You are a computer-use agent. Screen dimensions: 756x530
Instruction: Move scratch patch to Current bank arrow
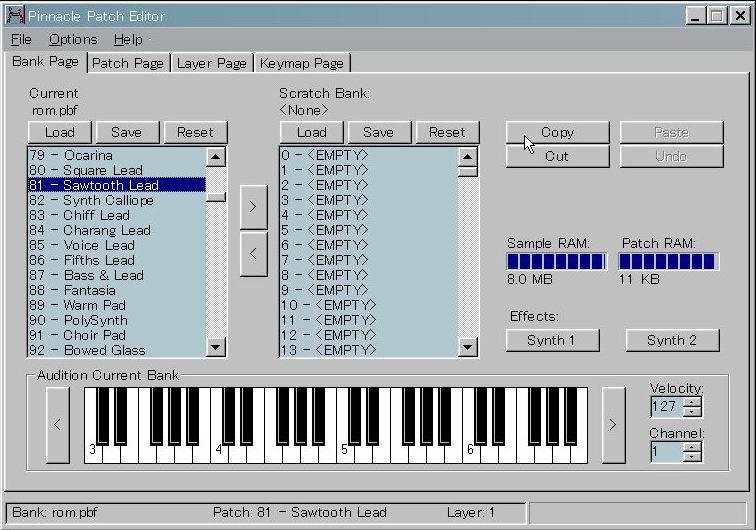(254, 254)
